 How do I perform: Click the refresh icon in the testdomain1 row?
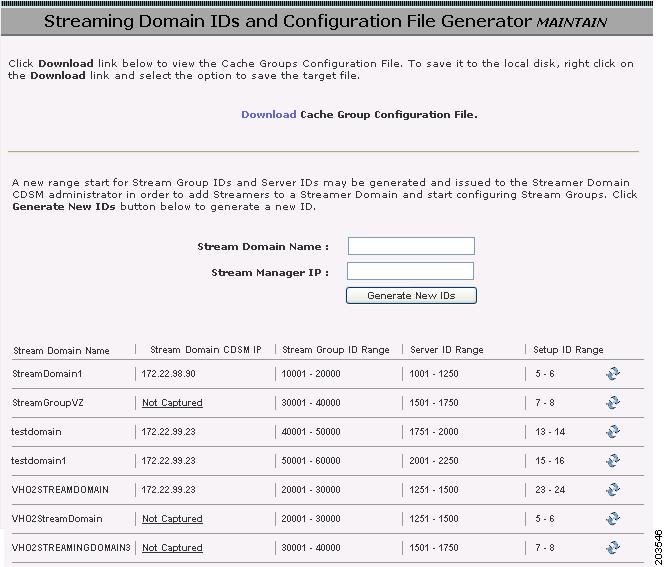click(613, 461)
